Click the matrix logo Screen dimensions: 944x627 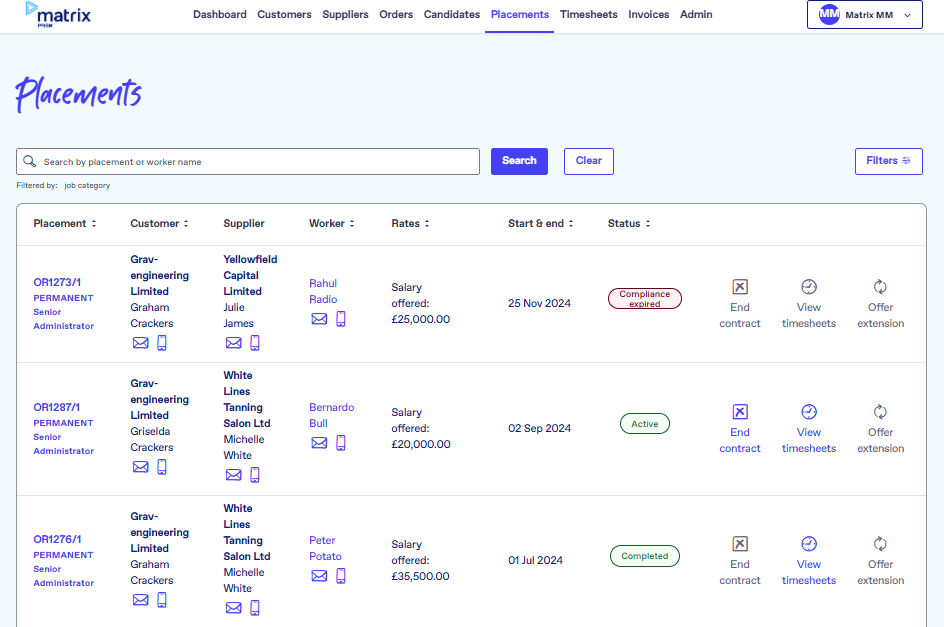[58, 14]
